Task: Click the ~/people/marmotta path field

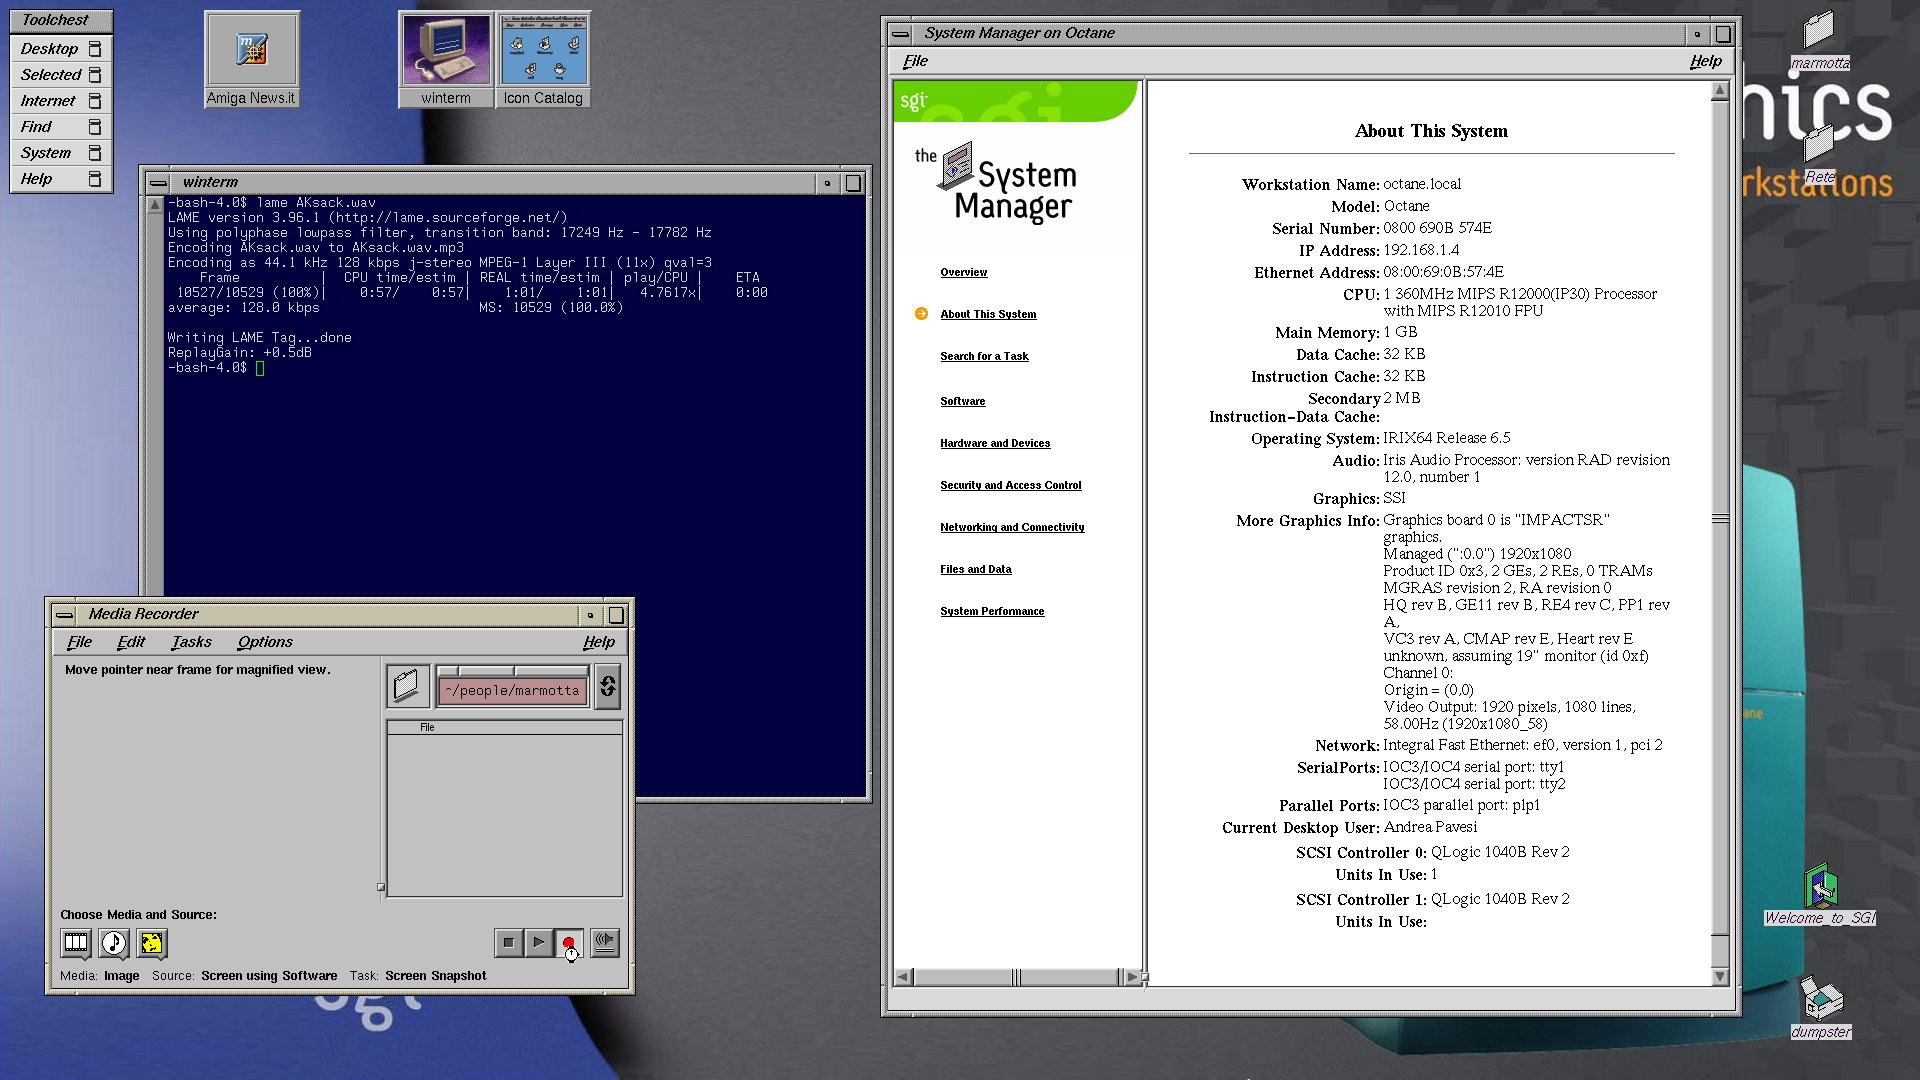Action: (512, 690)
